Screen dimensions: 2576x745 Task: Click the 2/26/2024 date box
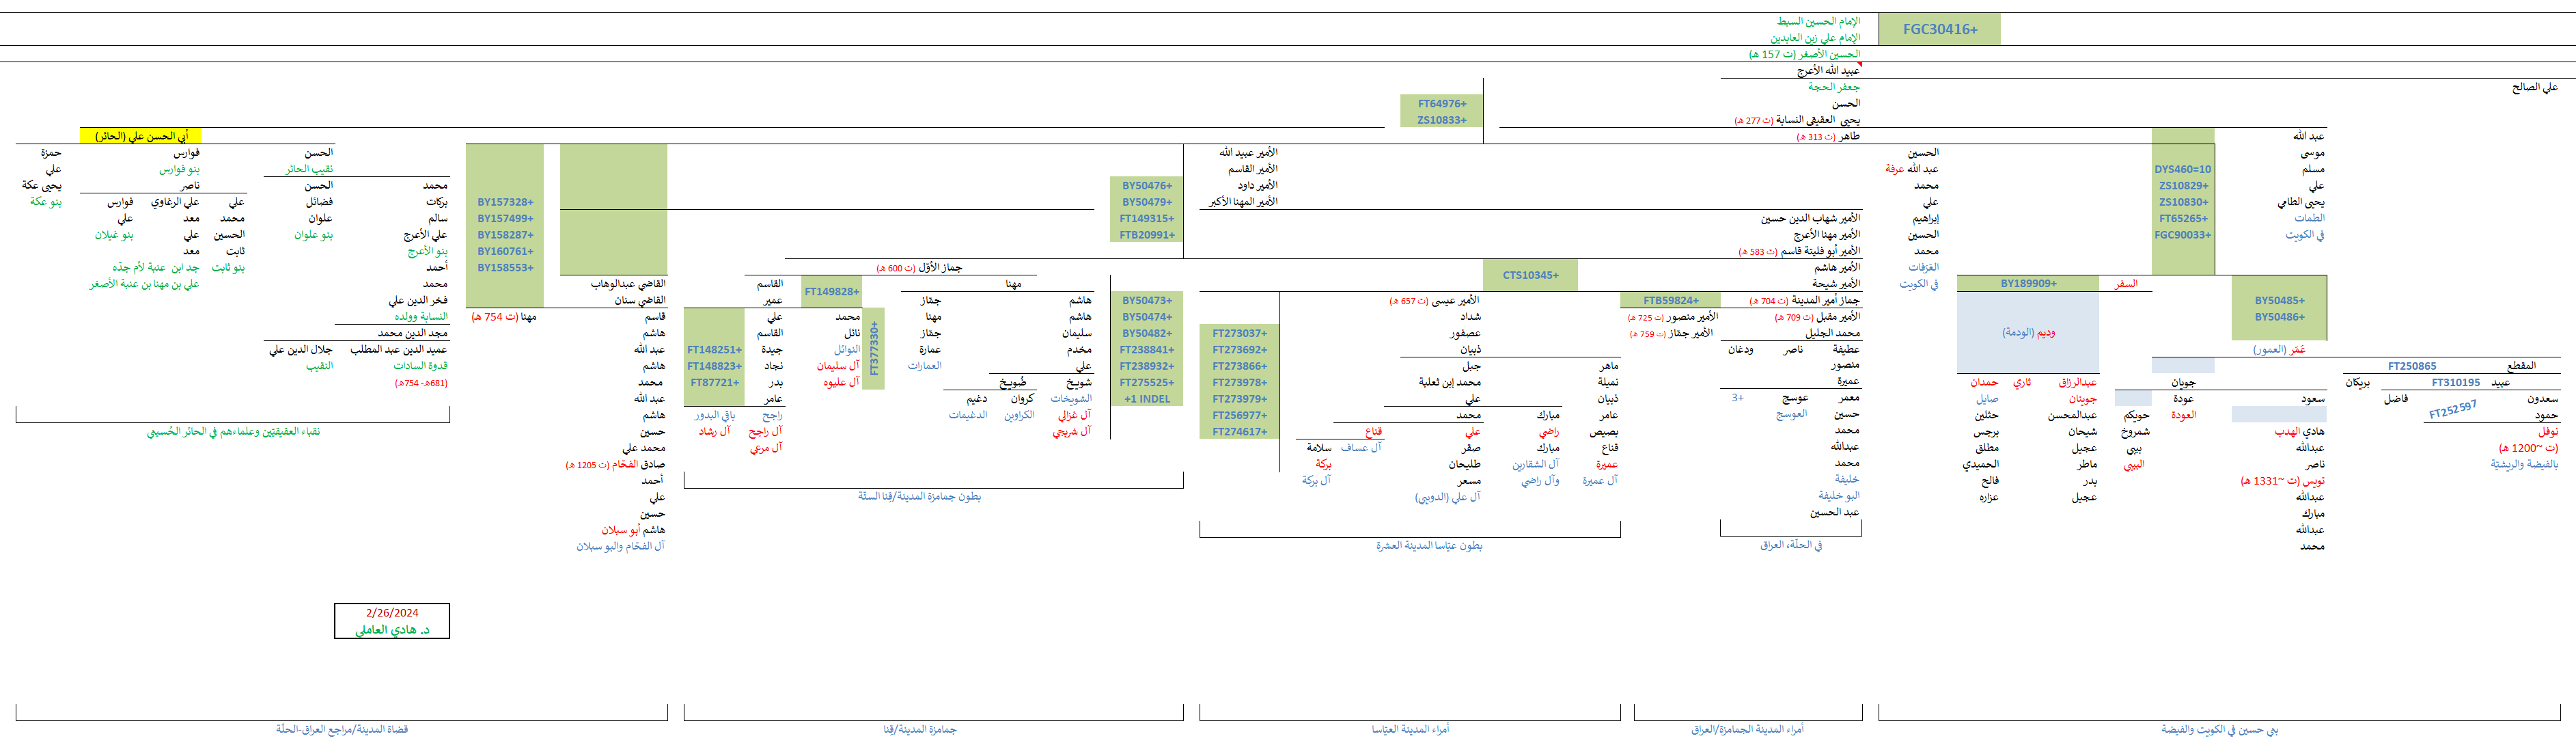pyautogui.click(x=392, y=613)
